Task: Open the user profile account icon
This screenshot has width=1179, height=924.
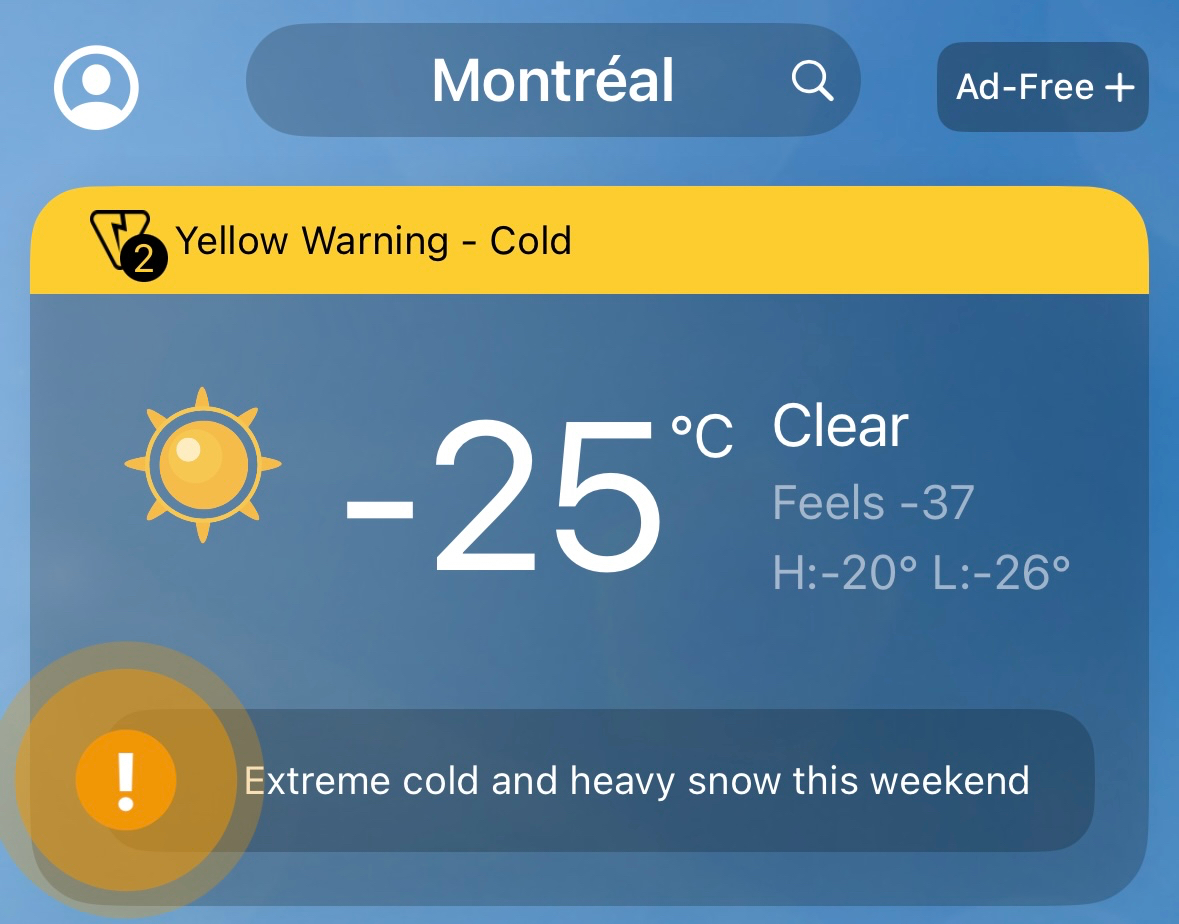Action: click(96, 86)
